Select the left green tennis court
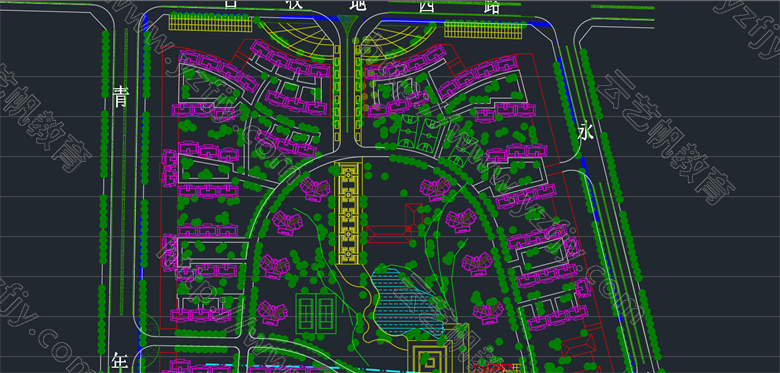The image size is (780, 373). [x=305, y=313]
